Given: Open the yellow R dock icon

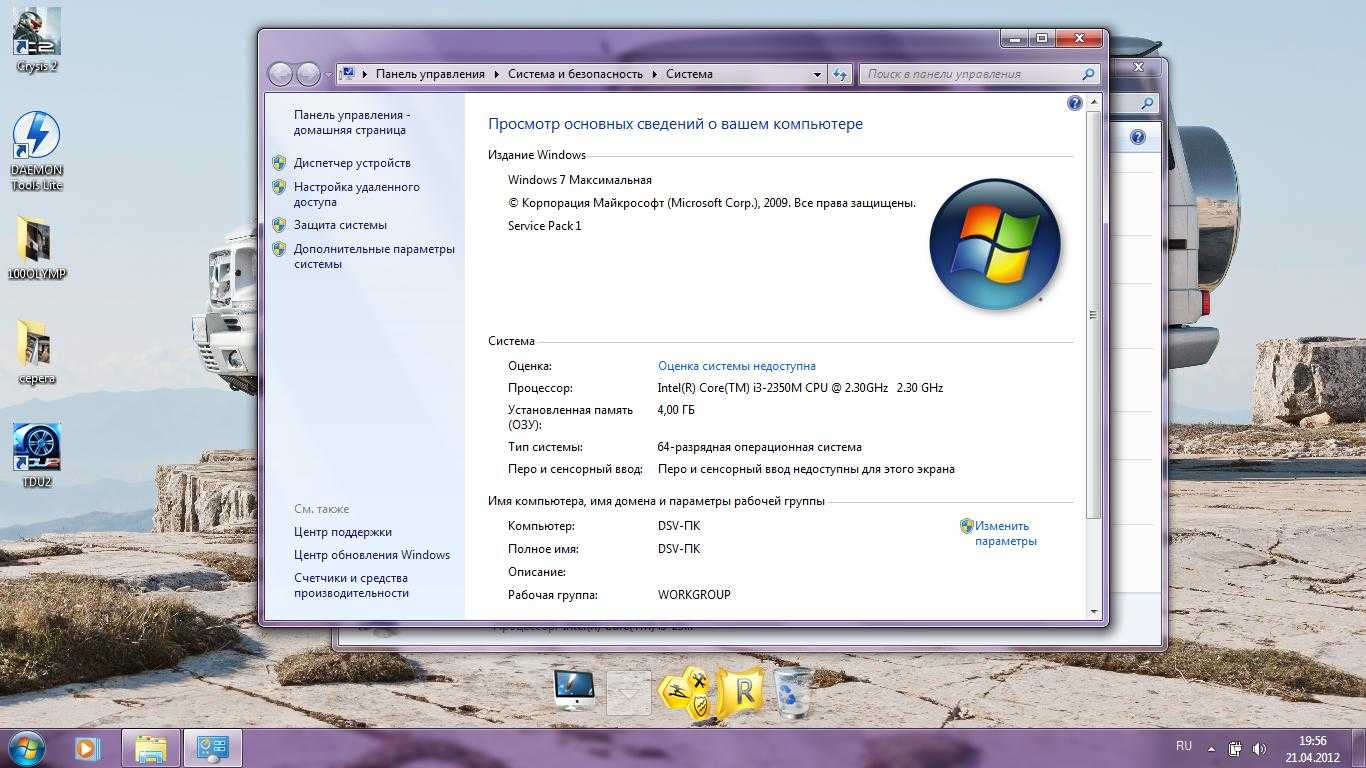Looking at the screenshot, I should (x=741, y=690).
